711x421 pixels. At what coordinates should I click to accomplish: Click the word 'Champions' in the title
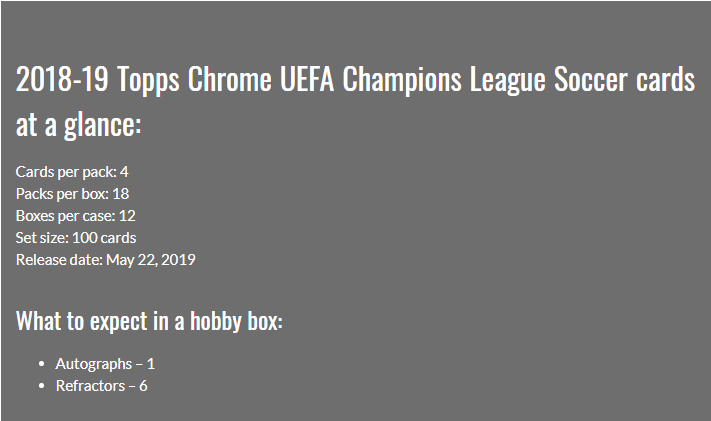tap(402, 80)
